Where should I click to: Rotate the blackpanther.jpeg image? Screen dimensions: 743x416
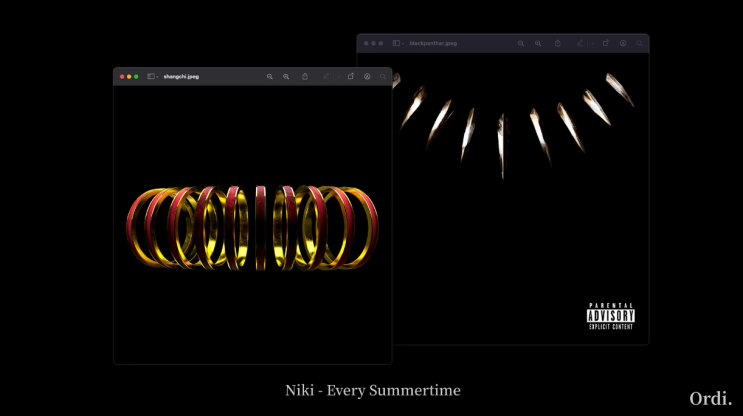pyautogui.click(x=606, y=43)
